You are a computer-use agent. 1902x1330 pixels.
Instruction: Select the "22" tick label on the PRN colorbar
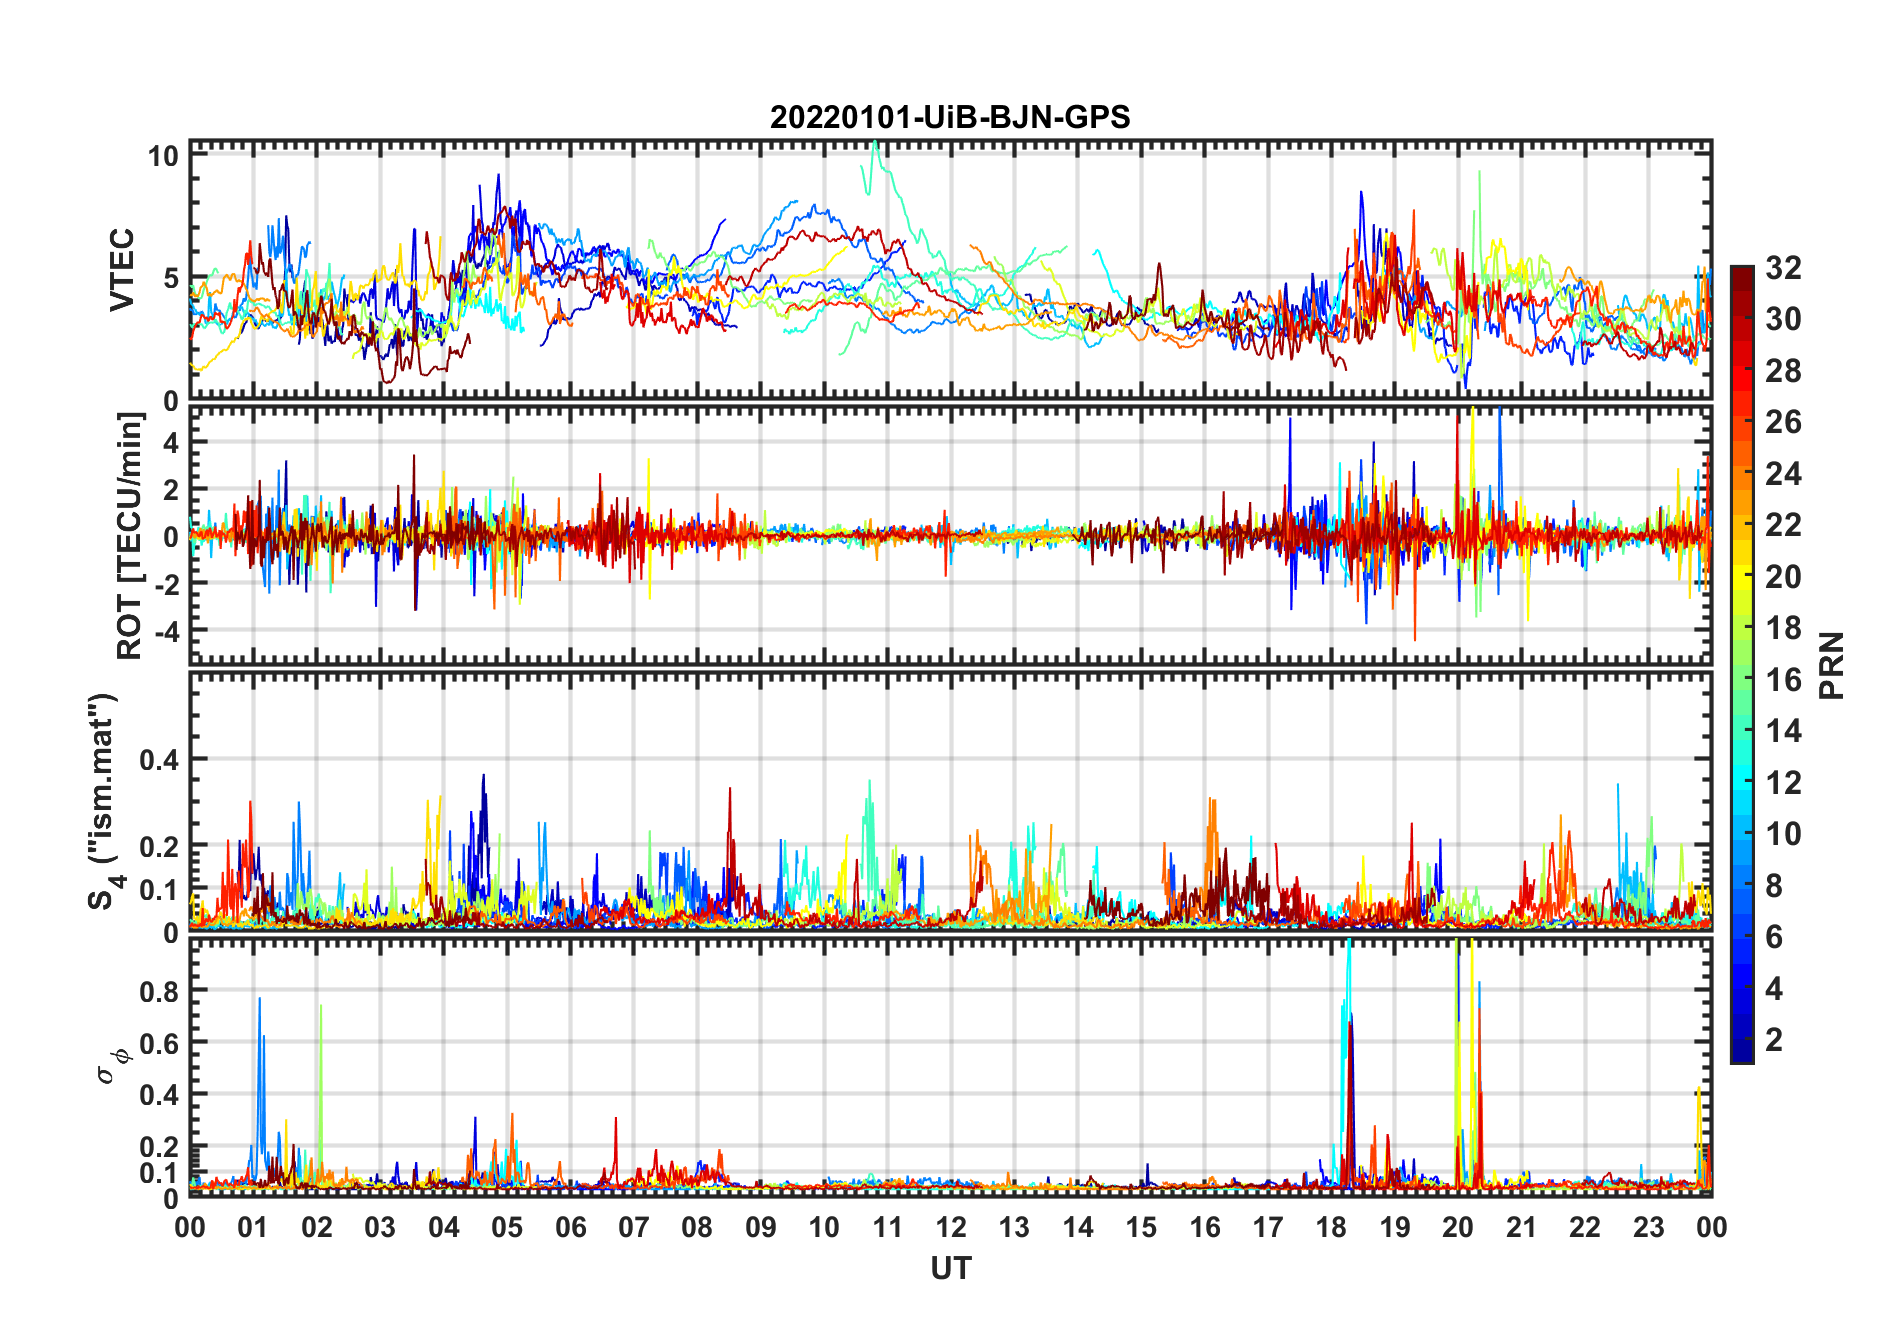pos(1783,525)
